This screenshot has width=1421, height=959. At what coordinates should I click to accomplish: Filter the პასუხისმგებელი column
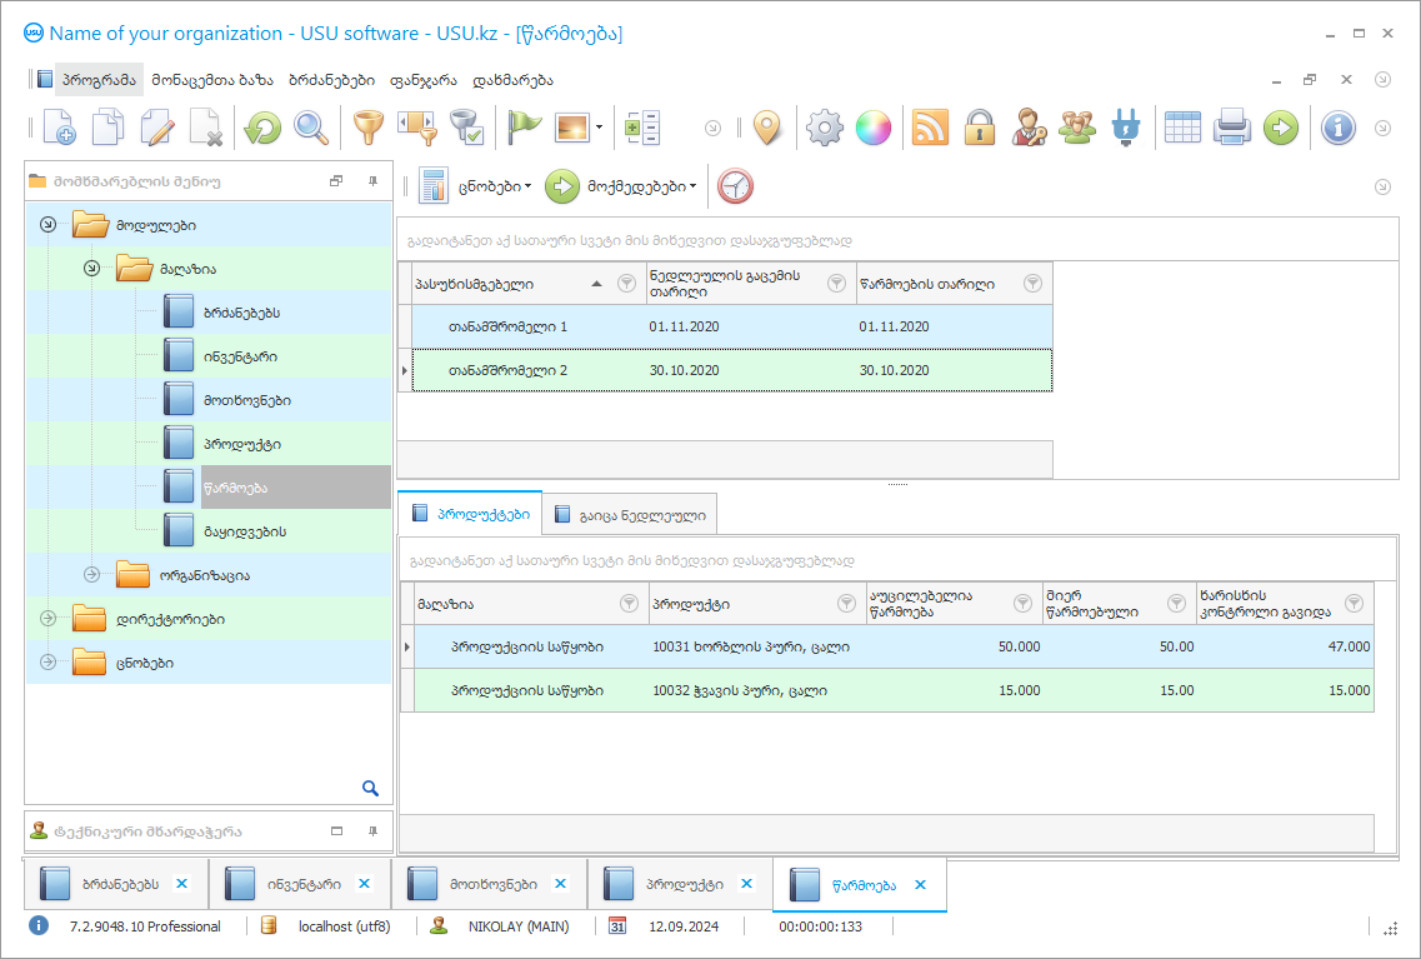coord(627,284)
